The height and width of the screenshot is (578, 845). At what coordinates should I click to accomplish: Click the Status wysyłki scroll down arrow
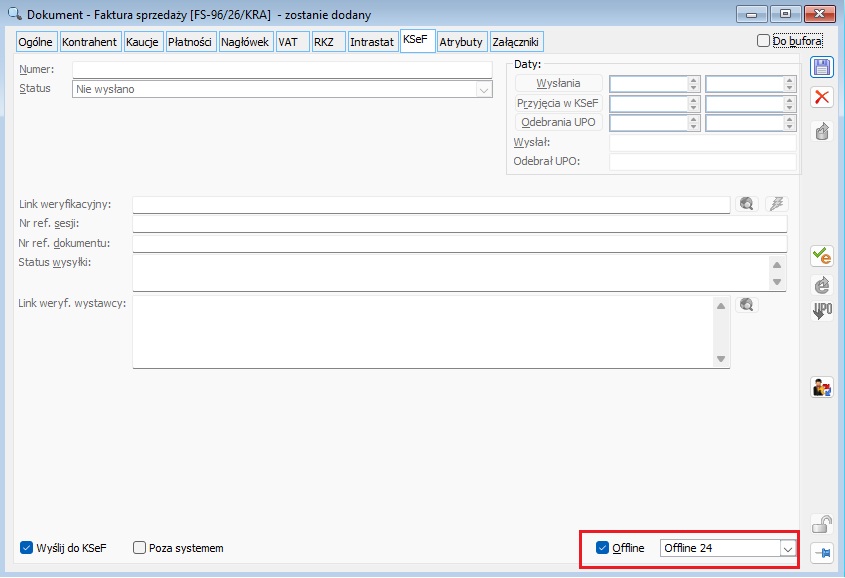(777, 282)
